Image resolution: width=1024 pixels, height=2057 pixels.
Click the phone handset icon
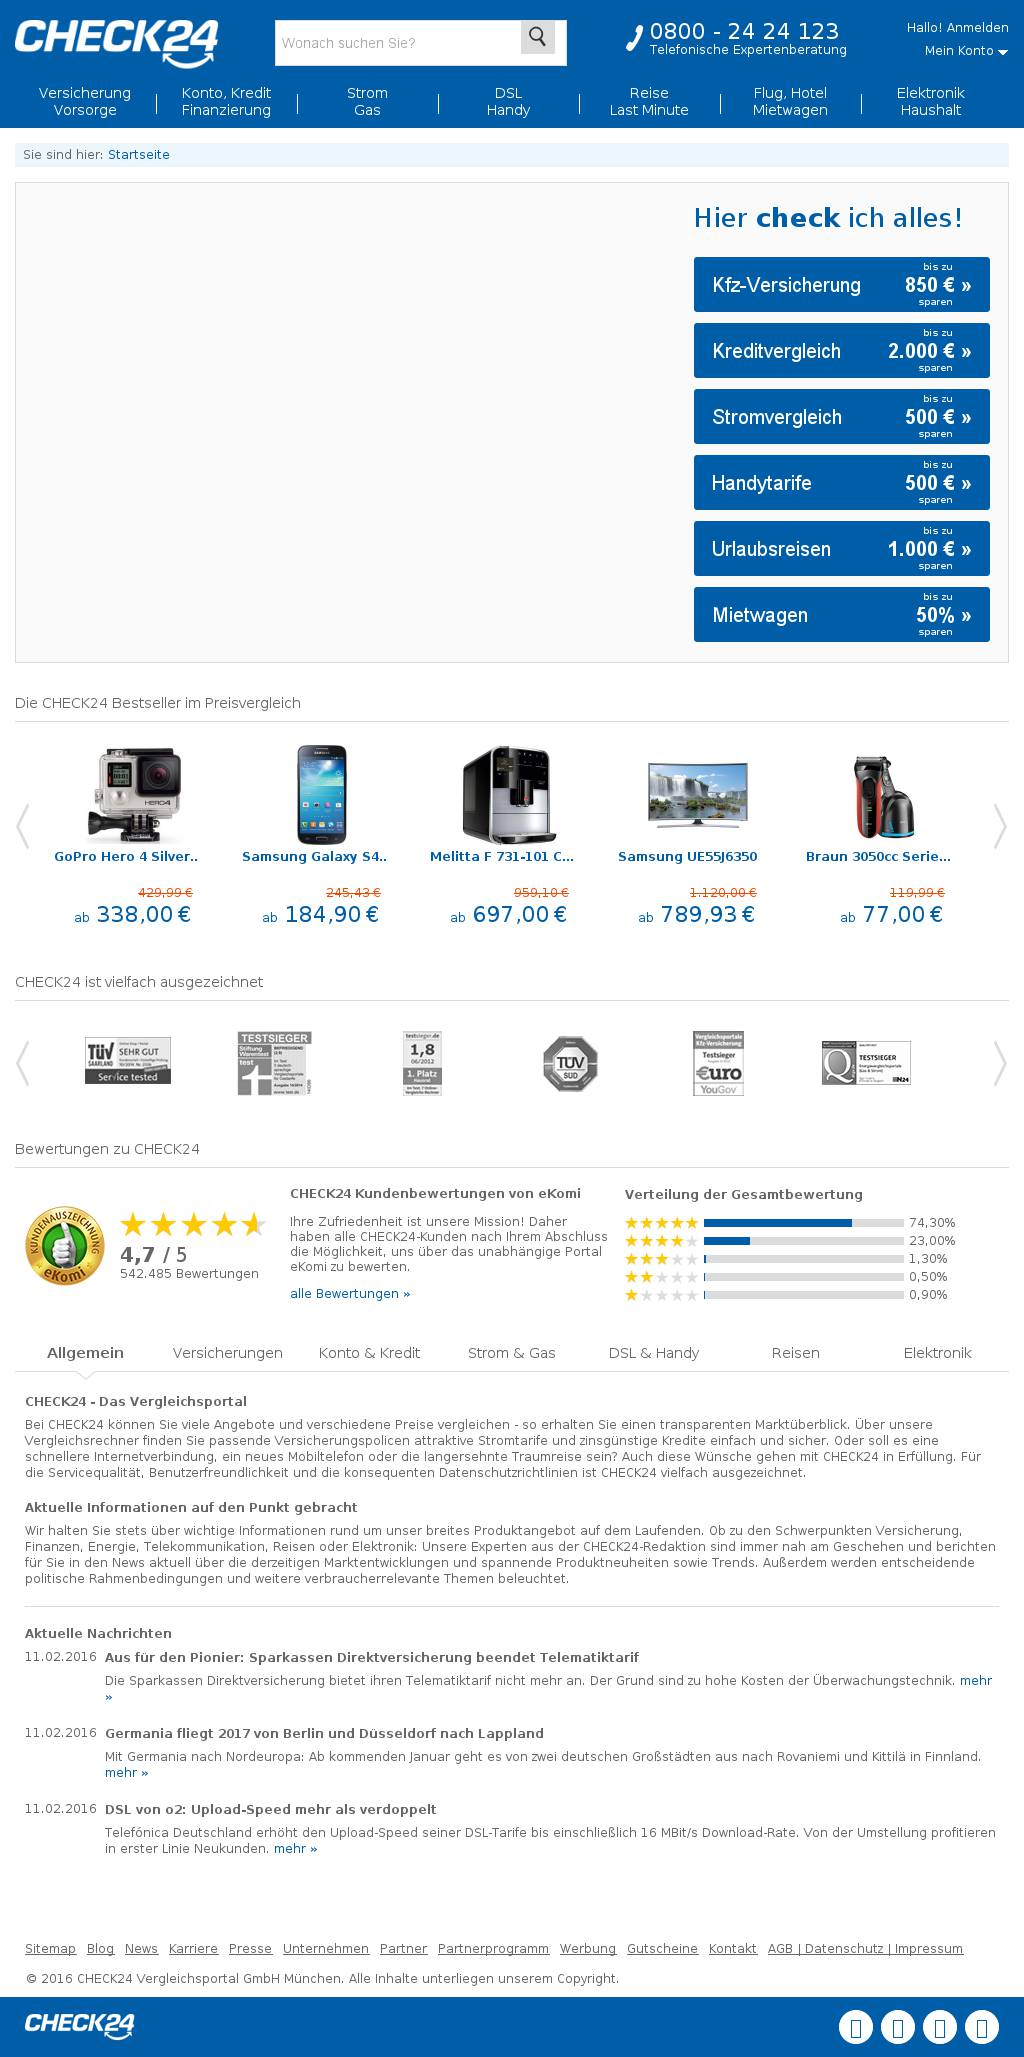(x=634, y=39)
